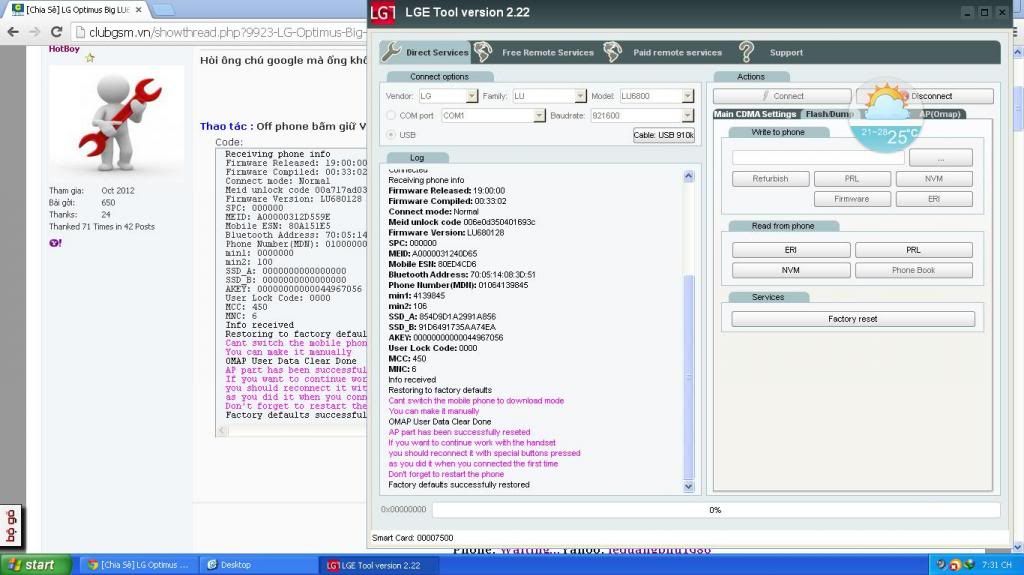Reload the clubgsm.vn page
1024x575 pixels.
tap(56, 32)
